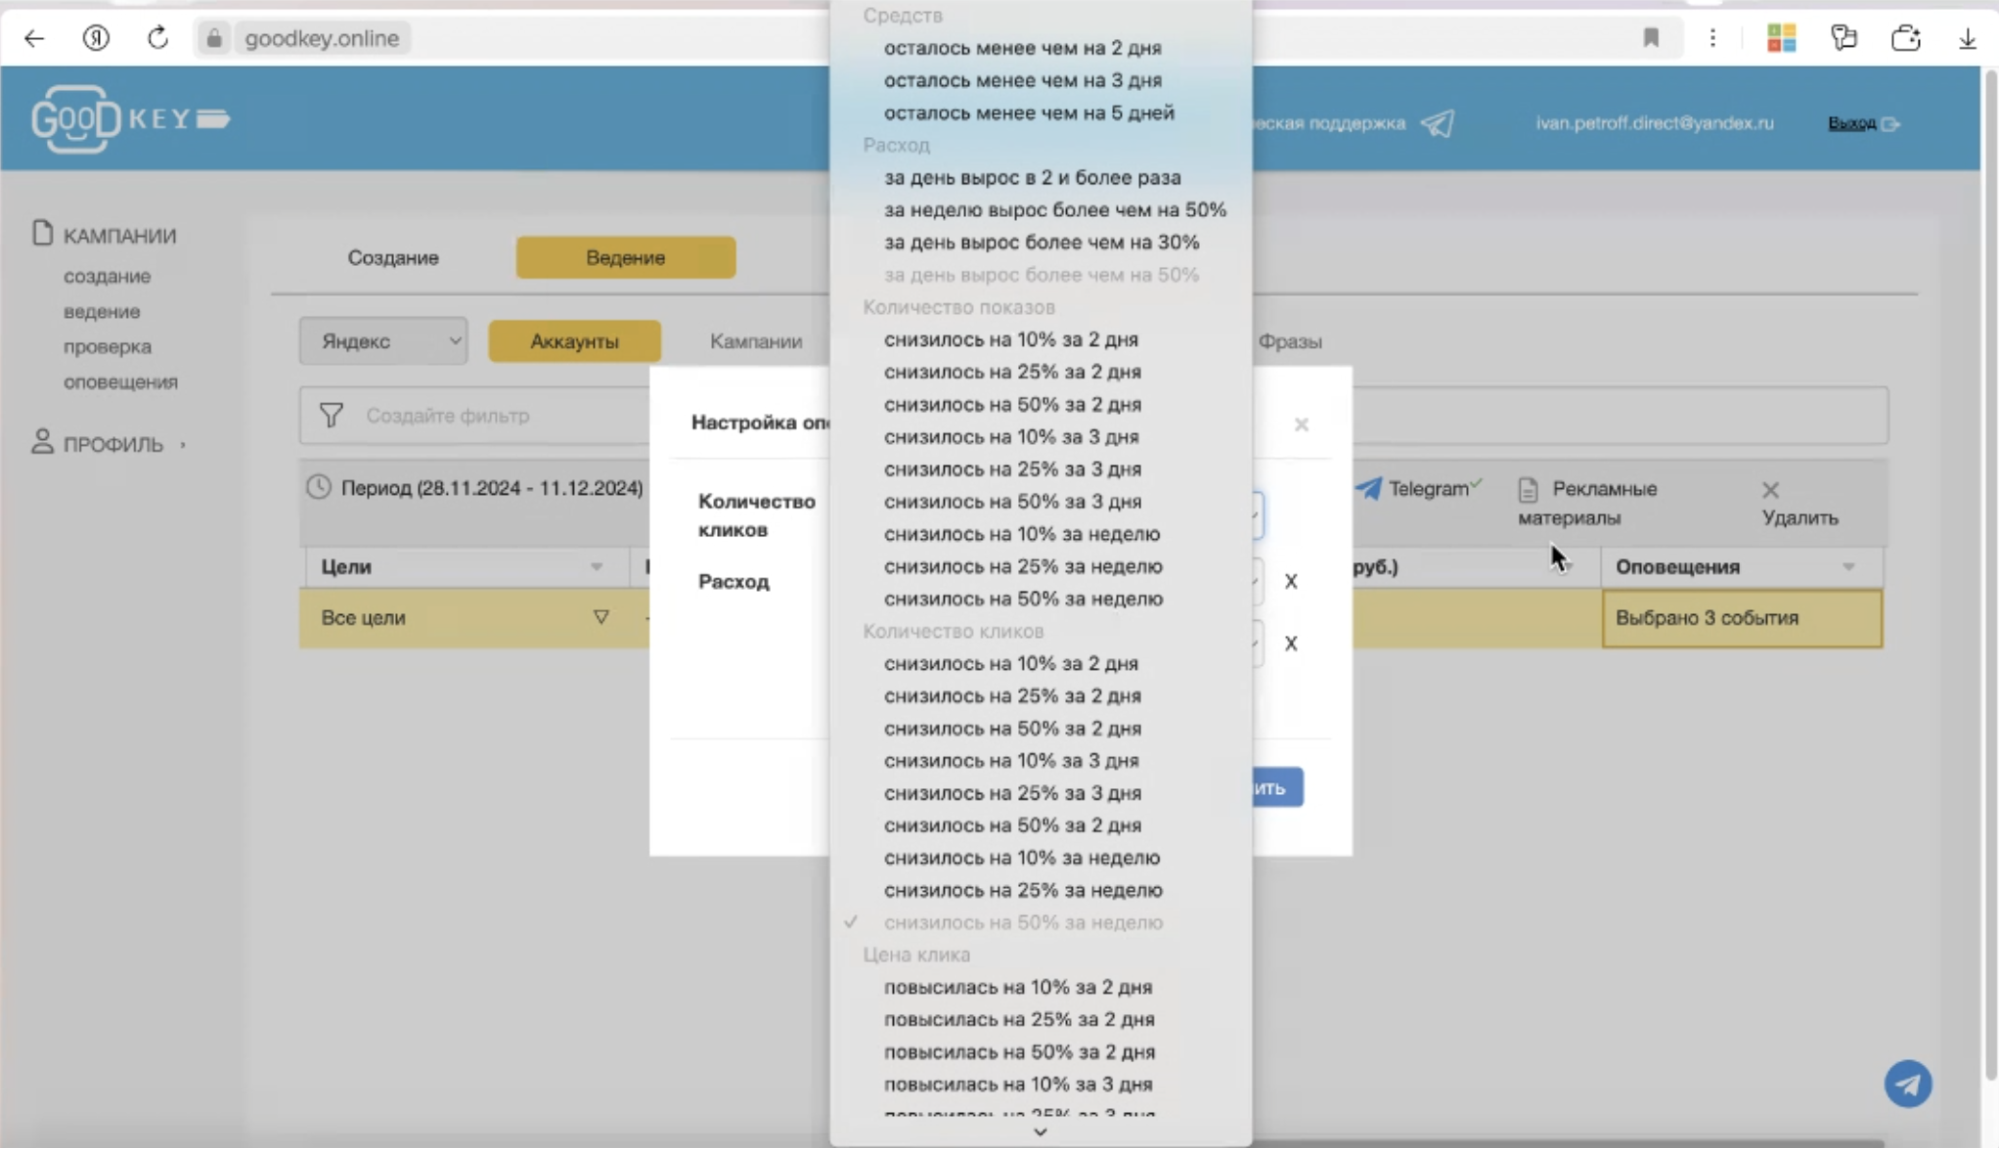Viewport: 1999px width, 1149px height.
Task: Click the user email ivan.petroff.direct@yandex.ru
Action: tap(1654, 123)
